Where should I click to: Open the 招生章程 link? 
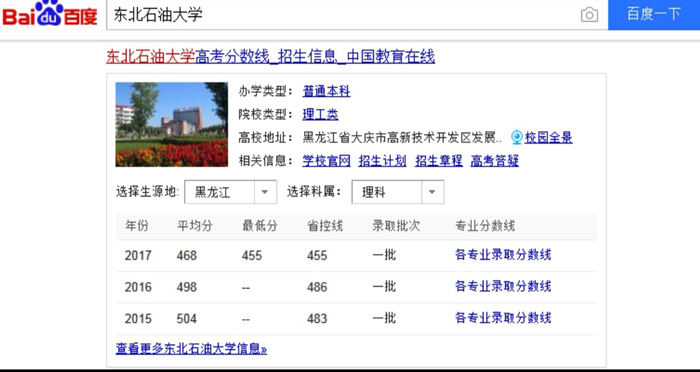(x=439, y=161)
